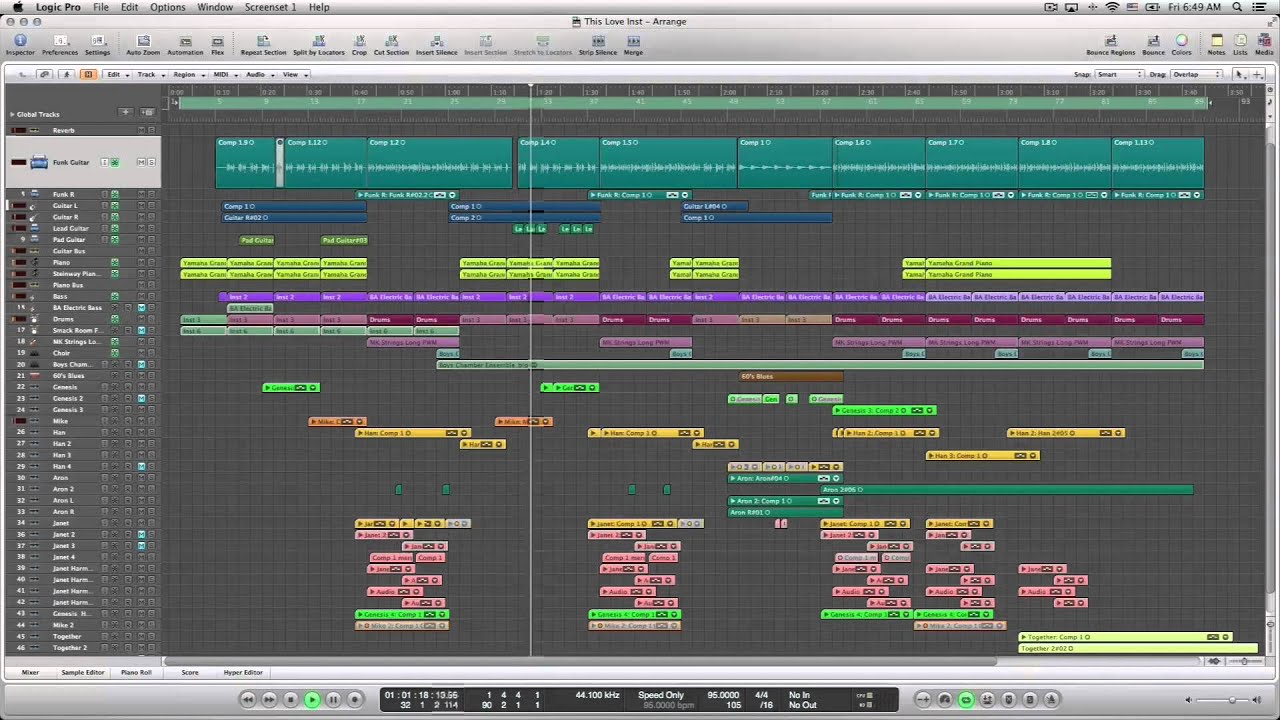Open the Arrange Track menu

tap(149, 74)
